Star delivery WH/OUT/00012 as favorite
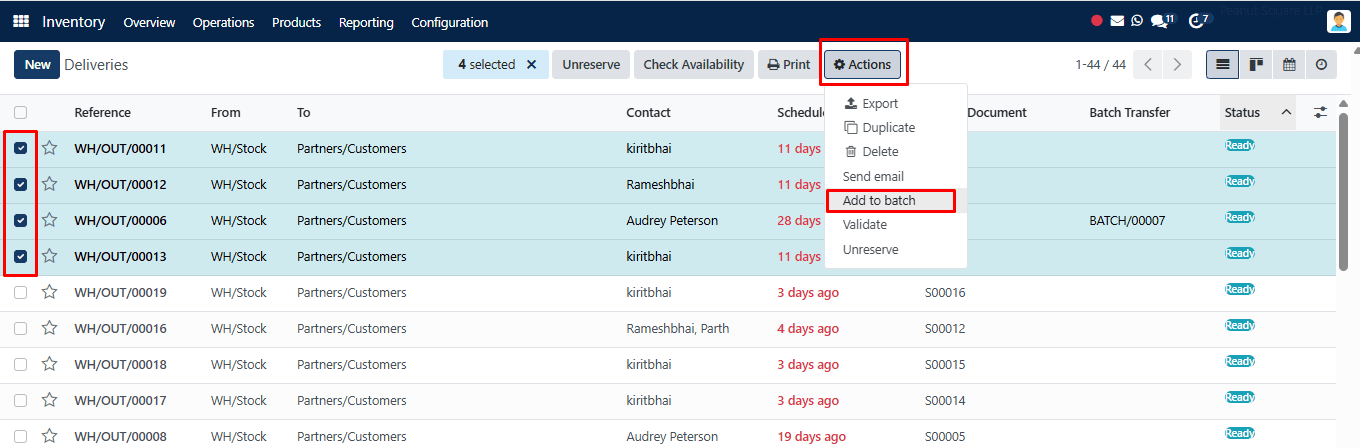The image size is (1360, 448). [49, 184]
